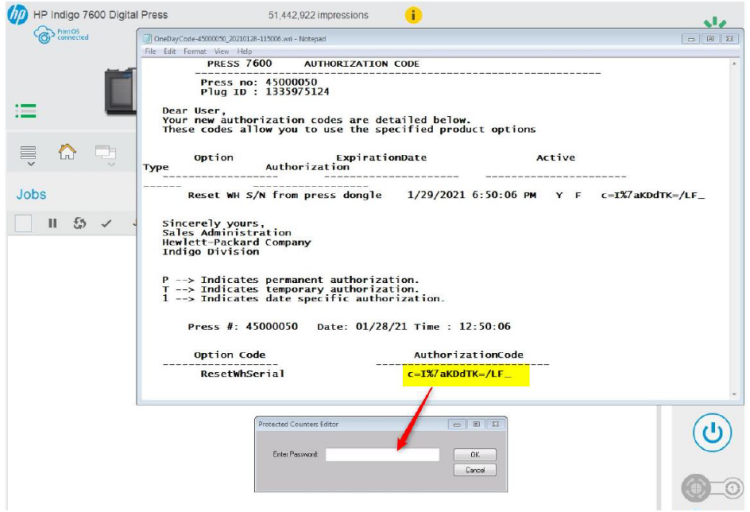Click the green status indicator at top right
Screen dimensions: 750x512
click(x=715, y=22)
